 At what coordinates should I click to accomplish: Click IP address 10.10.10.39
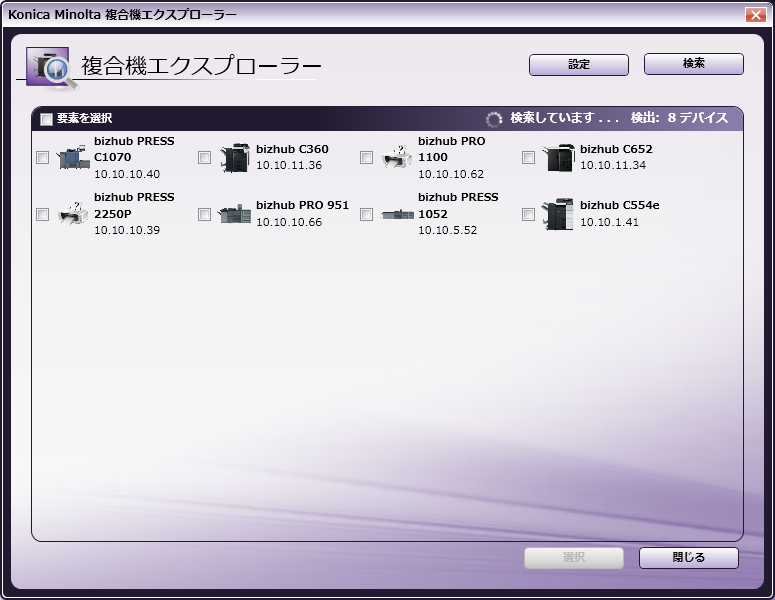(127, 230)
